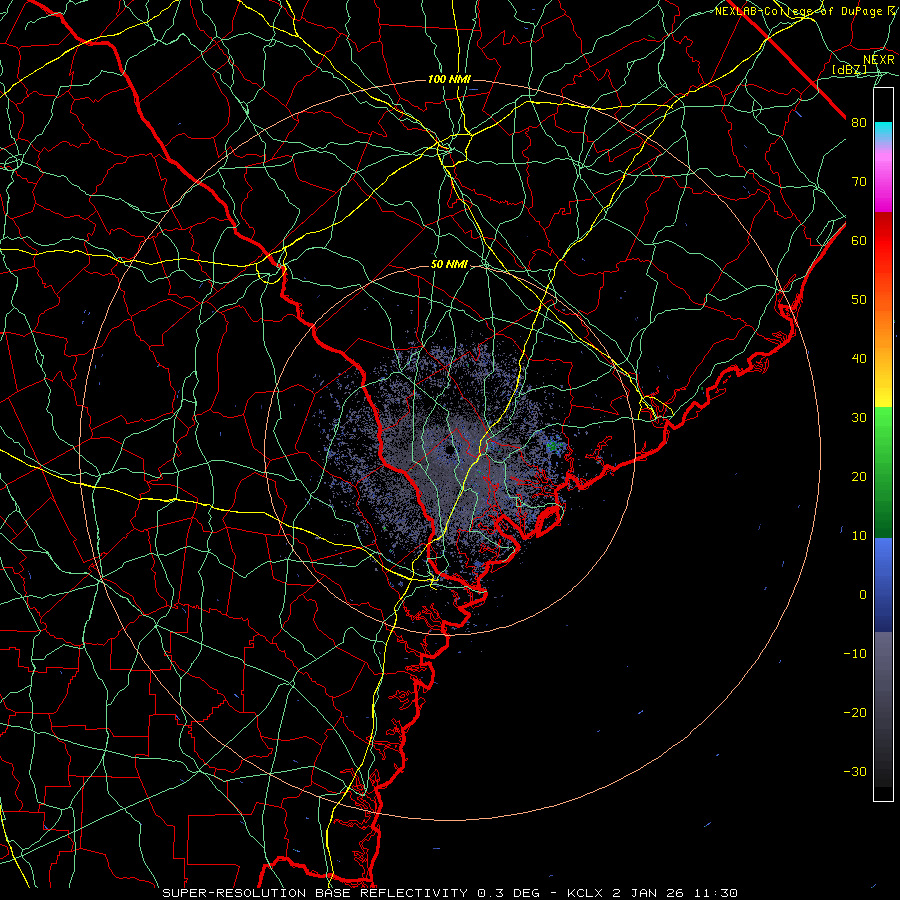Click the [dBZ] unit label
Image resolution: width=900 pixels, height=900 pixels.
click(849, 70)
